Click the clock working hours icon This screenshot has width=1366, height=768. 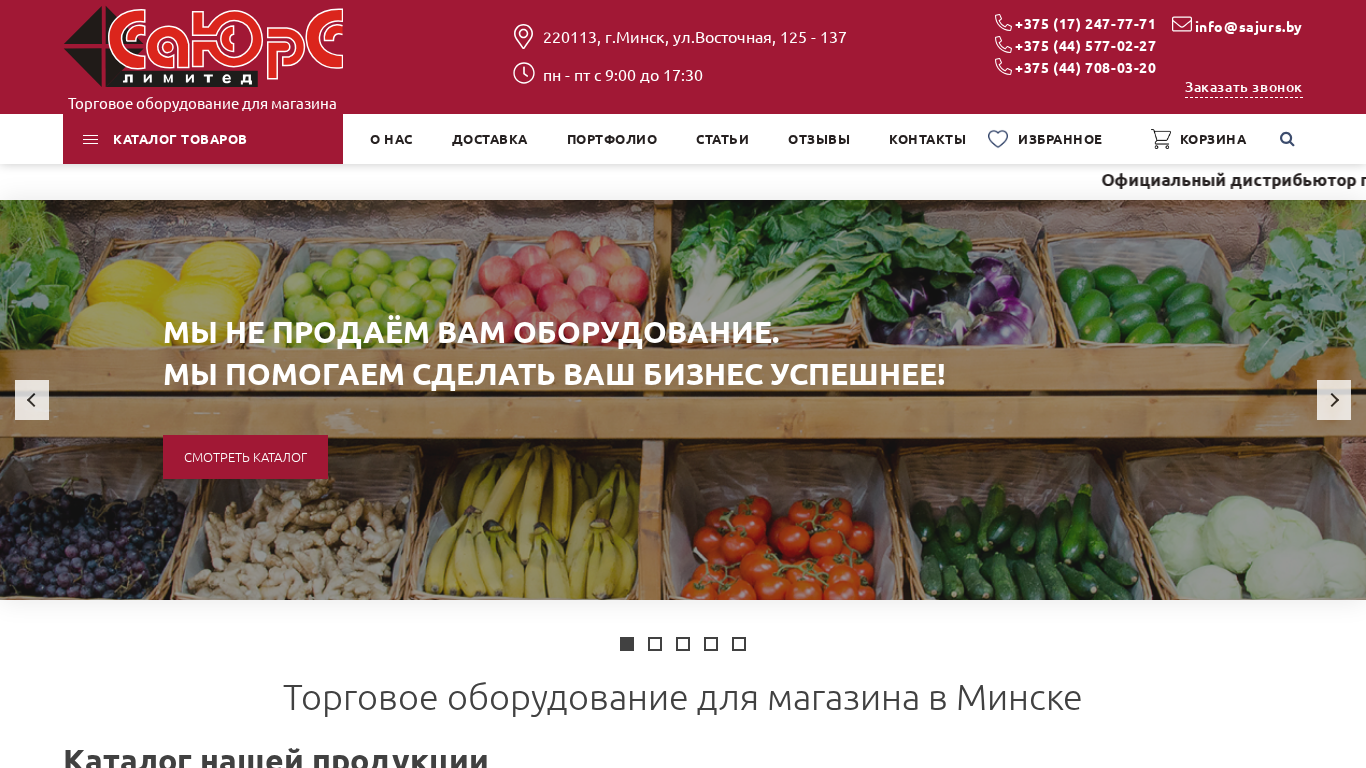[523, 73]
